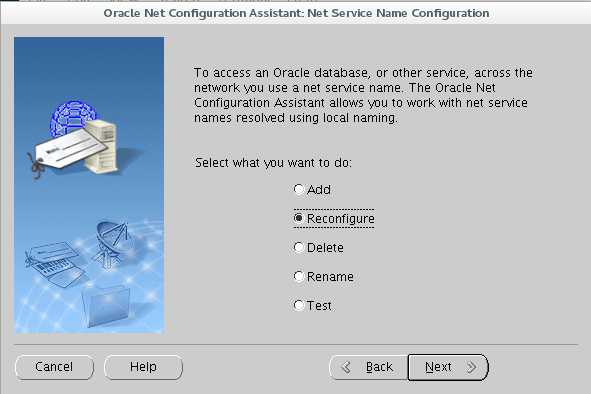Click the 'Select what you want to do' label
The width and height of the screenshot is (591, 394).
(273, 163)
